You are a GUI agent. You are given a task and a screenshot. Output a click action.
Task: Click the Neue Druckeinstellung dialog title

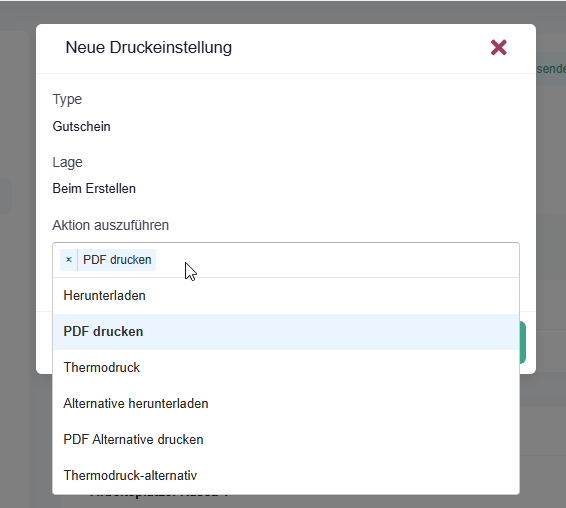point(149,48)
